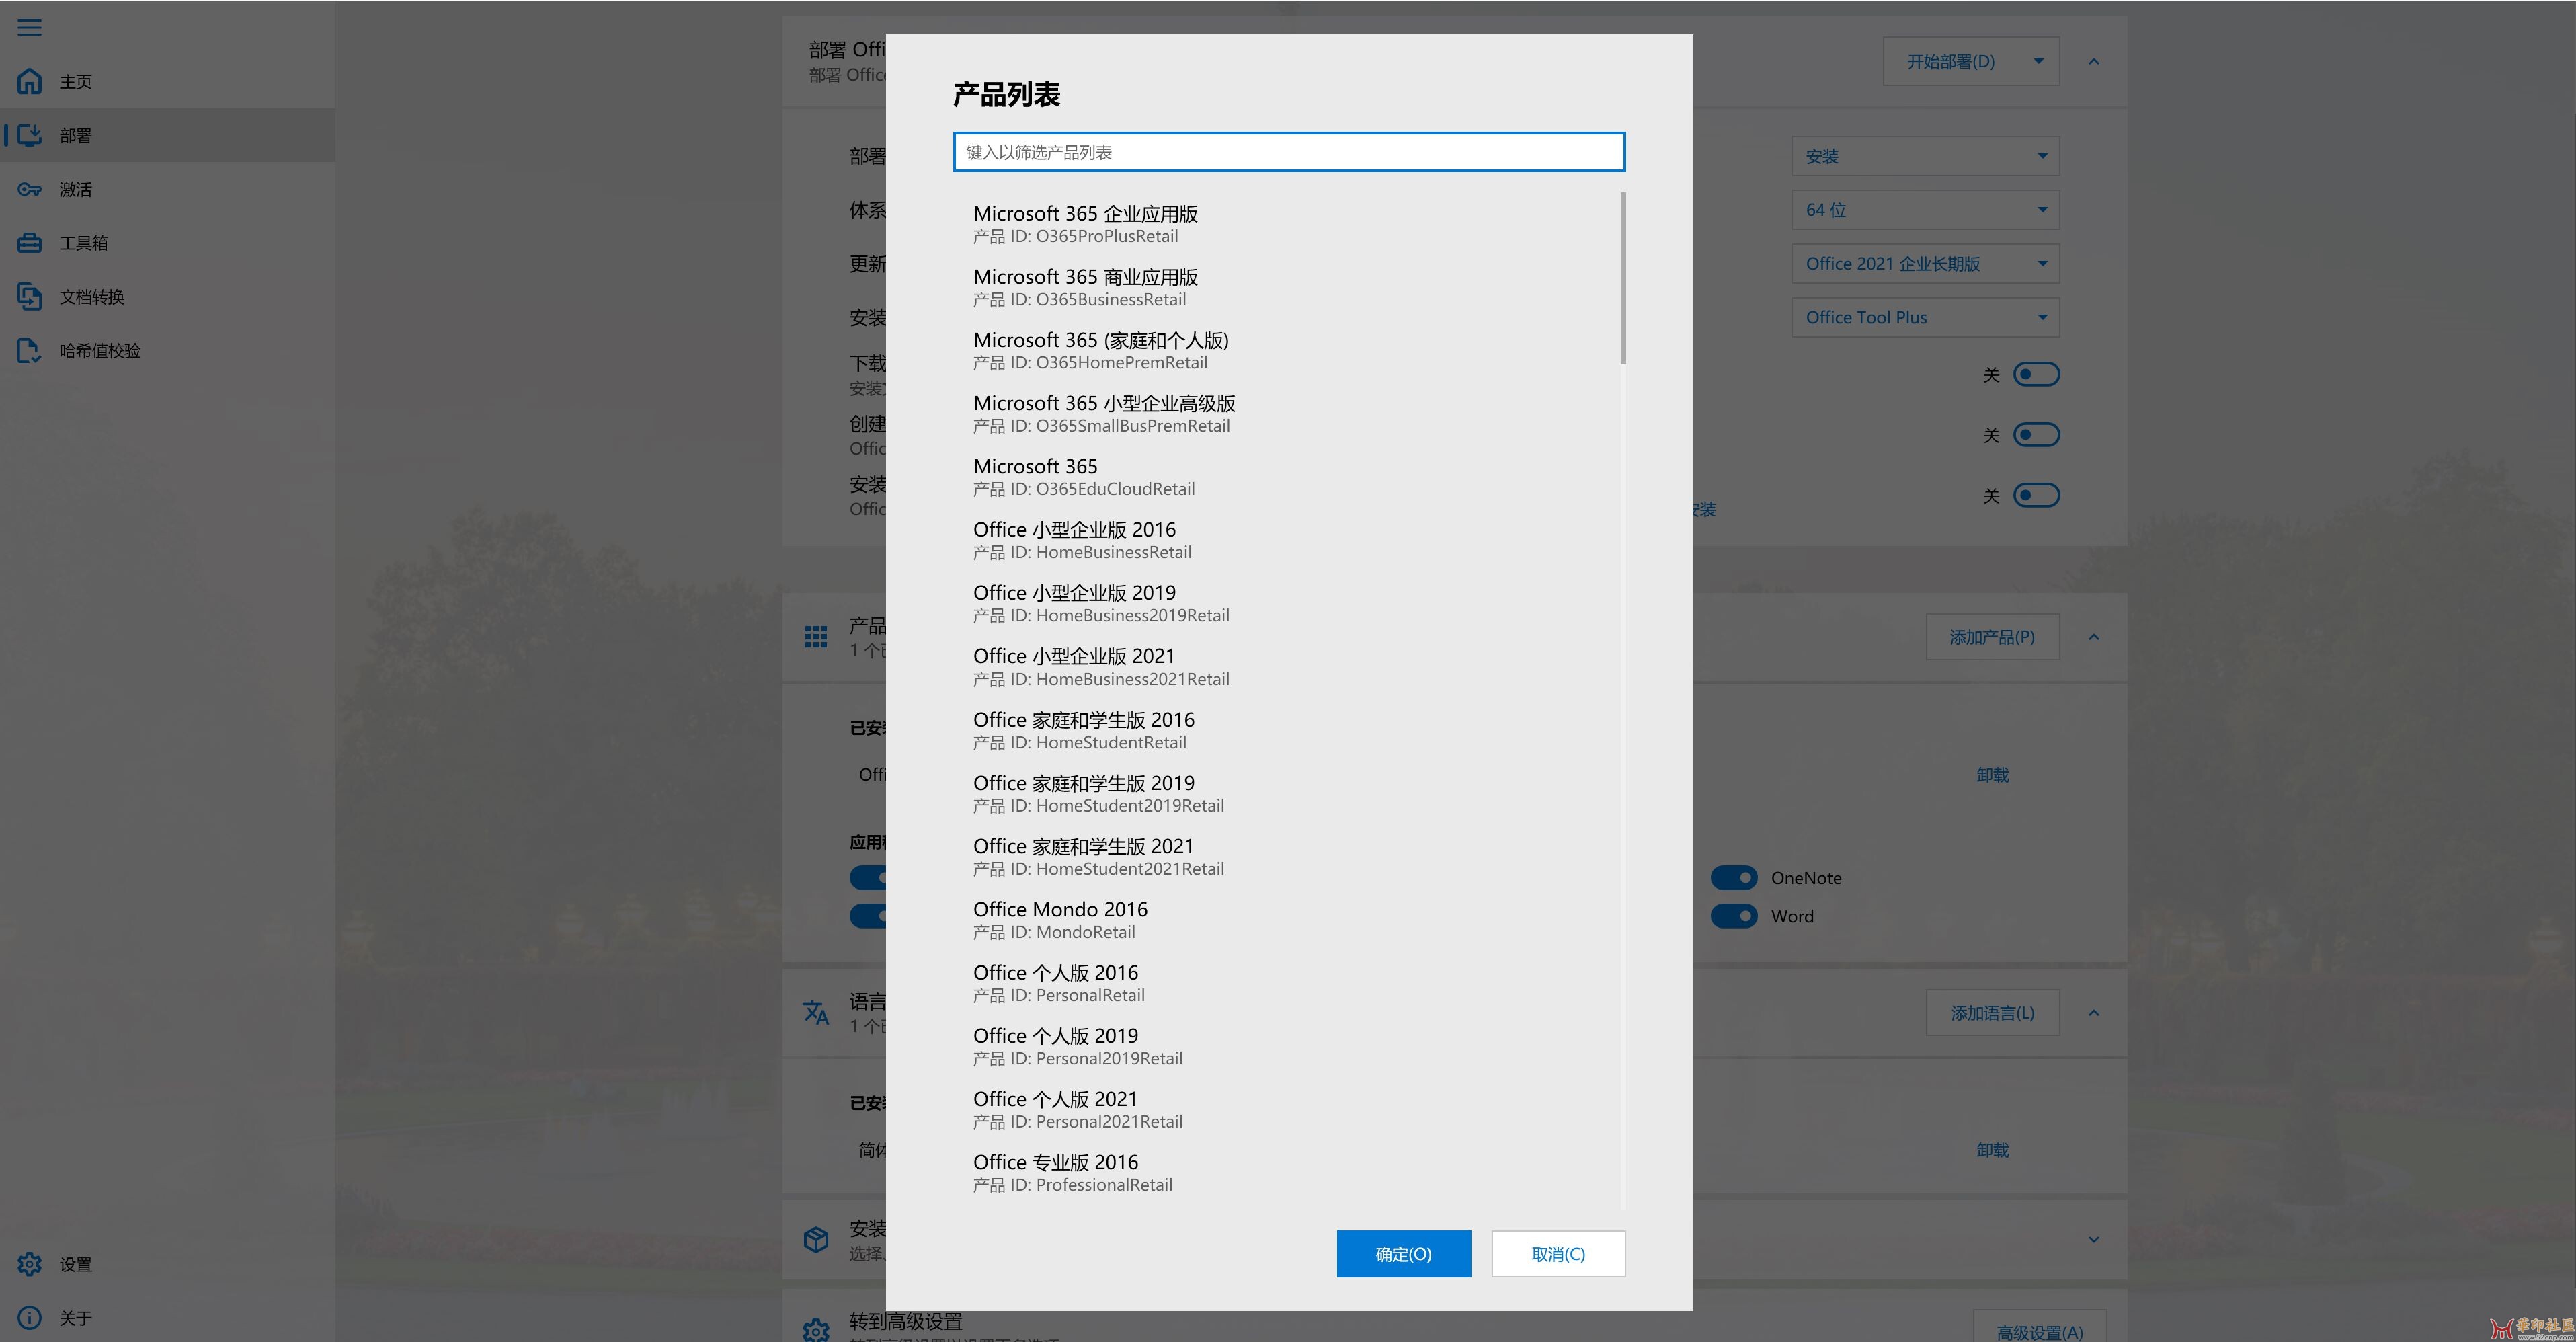Click the home icon in sidebar
2576x1342 pixels.
(x=29, y=81)
